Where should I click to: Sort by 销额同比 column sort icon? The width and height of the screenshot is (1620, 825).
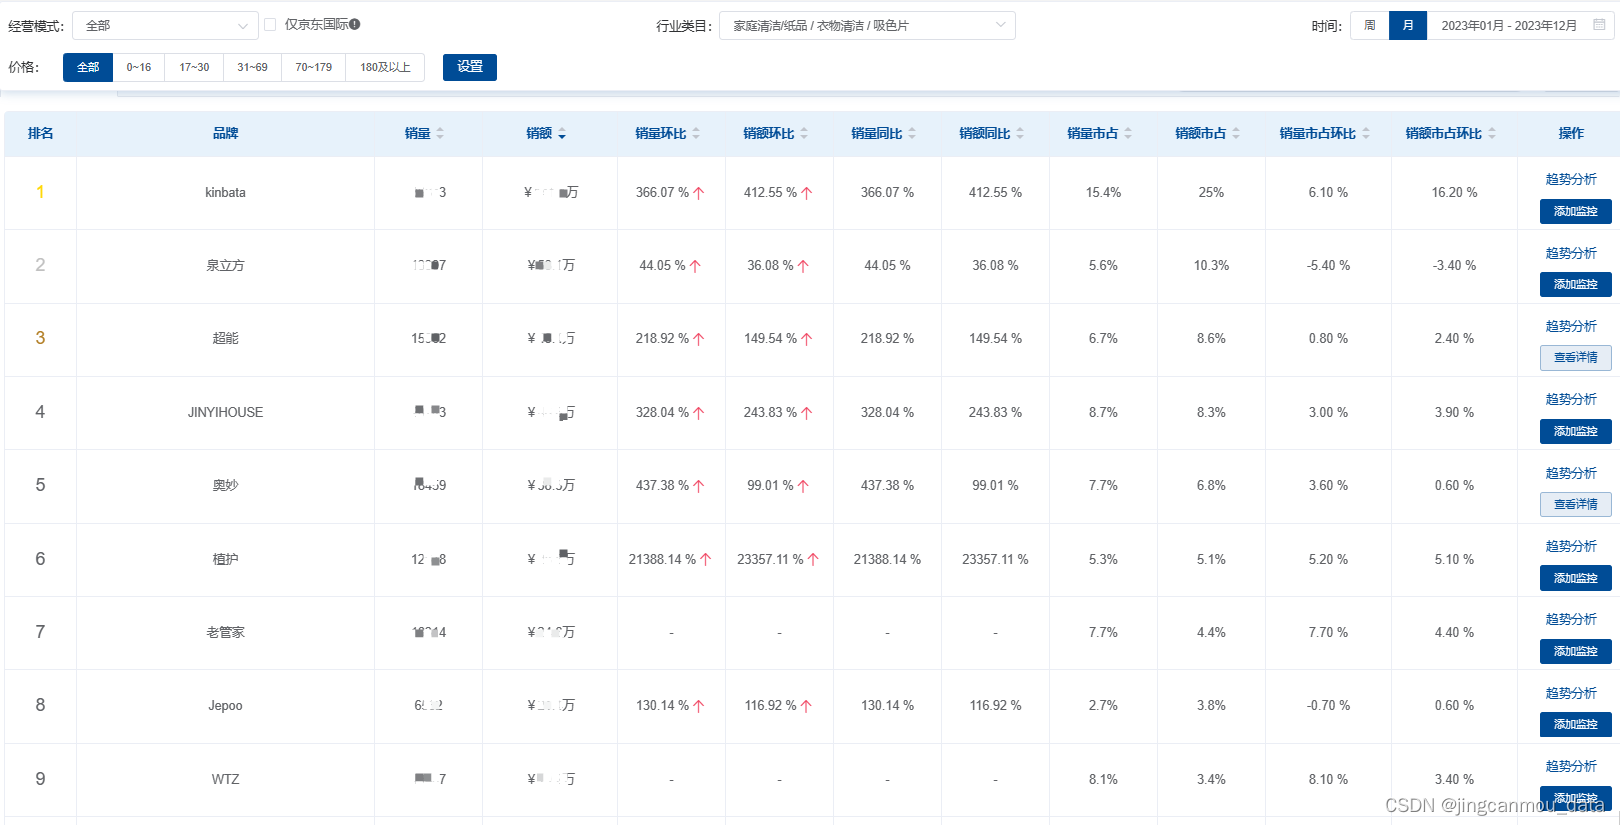pyautogui.click(x=1020, y=133)
